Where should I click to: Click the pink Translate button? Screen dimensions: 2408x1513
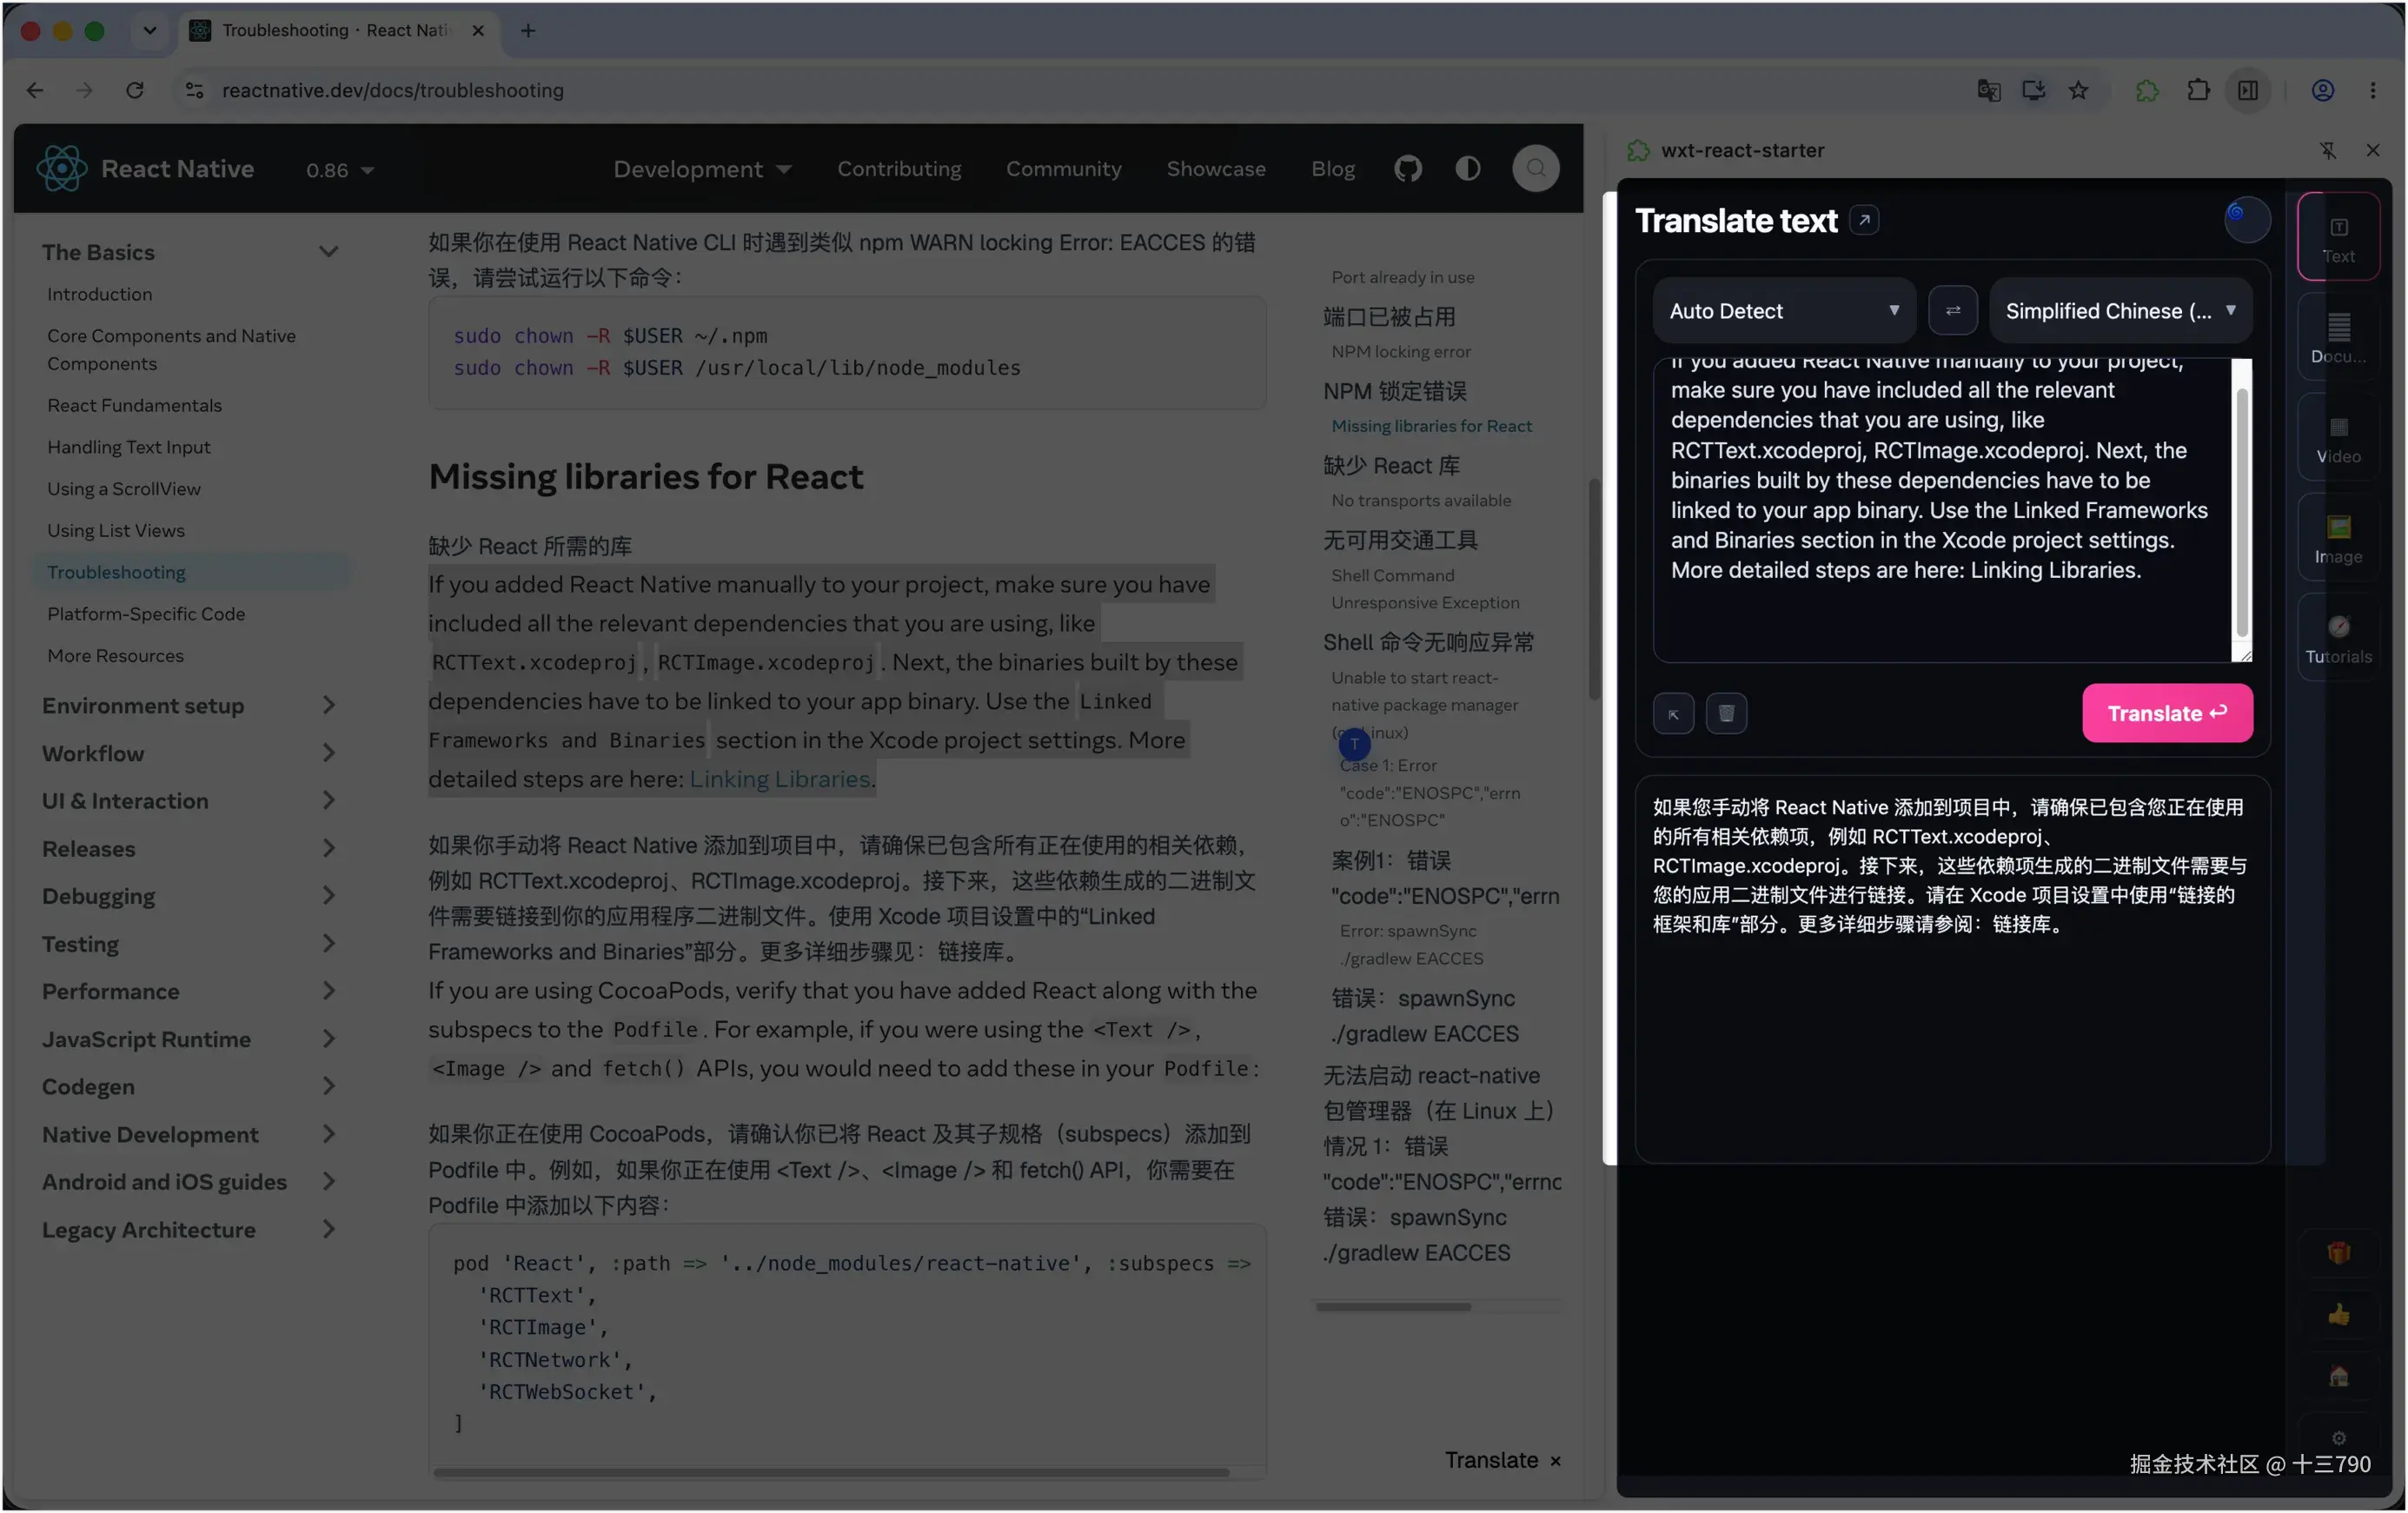click(x=2166, y=713)
